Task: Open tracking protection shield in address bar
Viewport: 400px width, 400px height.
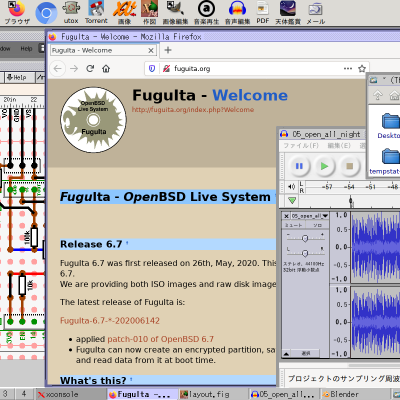Action: 152,69
